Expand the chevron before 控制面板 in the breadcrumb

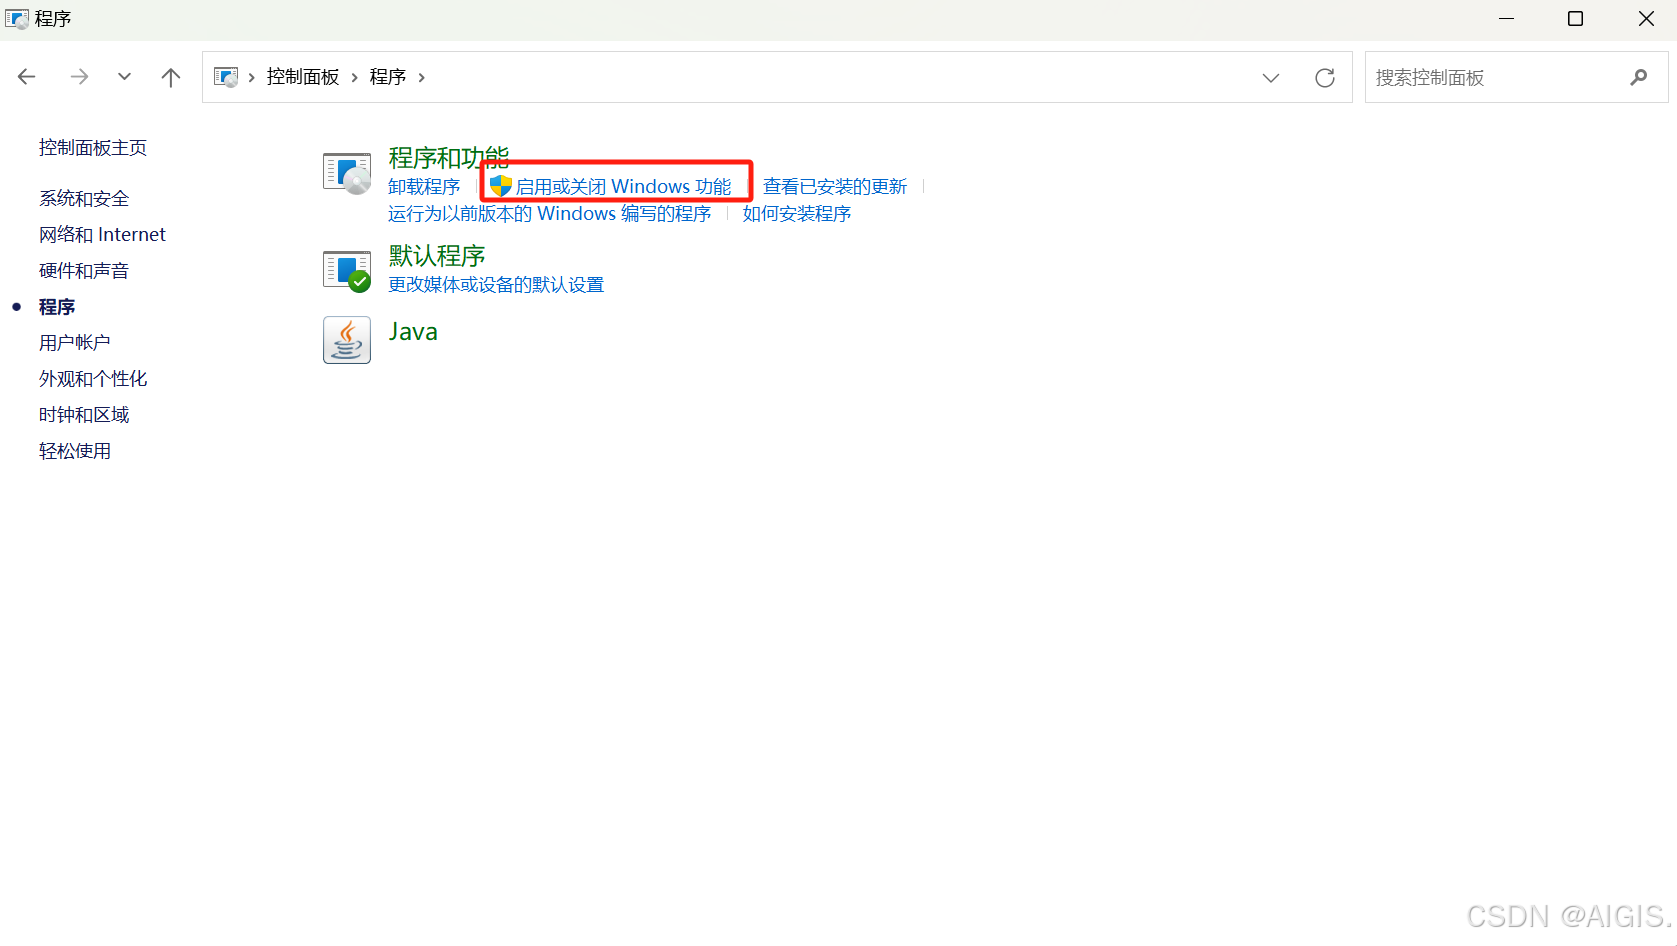(251, 77)
